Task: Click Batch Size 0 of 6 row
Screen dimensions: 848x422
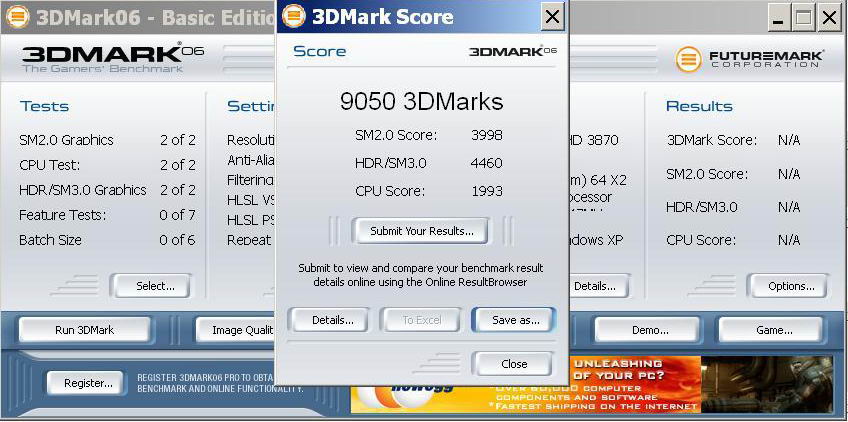Action: (107, 240)
